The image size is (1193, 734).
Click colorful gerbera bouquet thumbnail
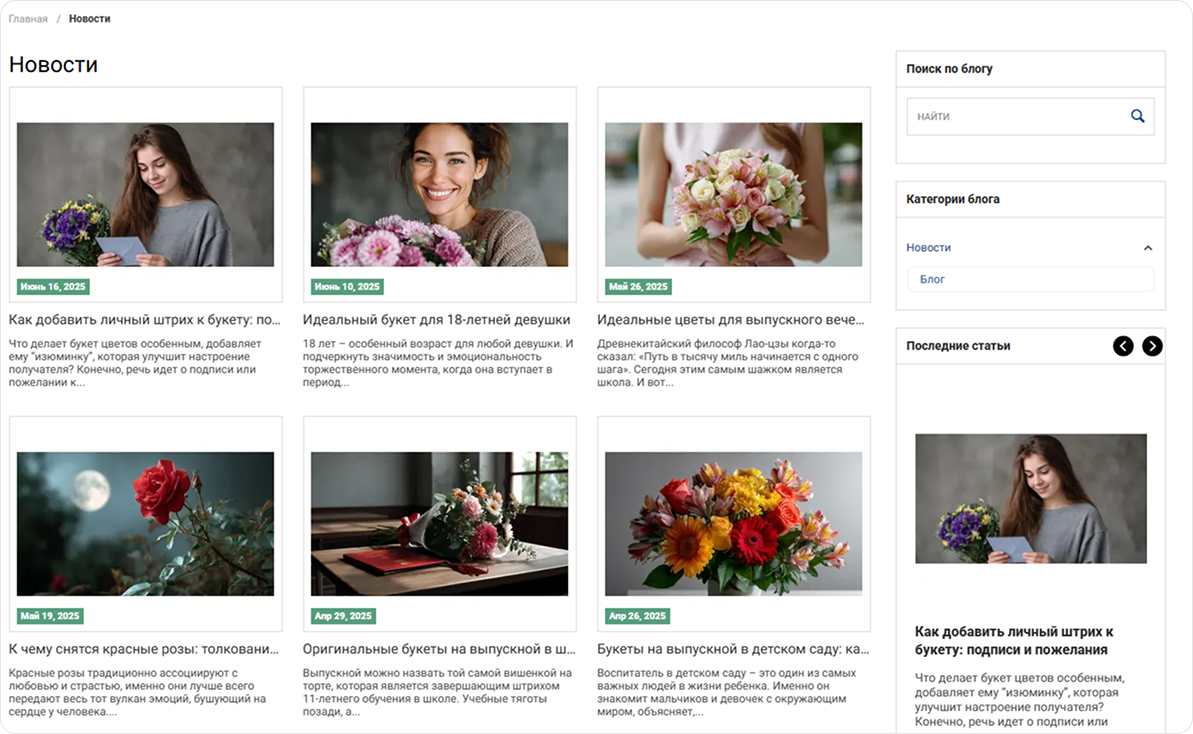[733, 523]
